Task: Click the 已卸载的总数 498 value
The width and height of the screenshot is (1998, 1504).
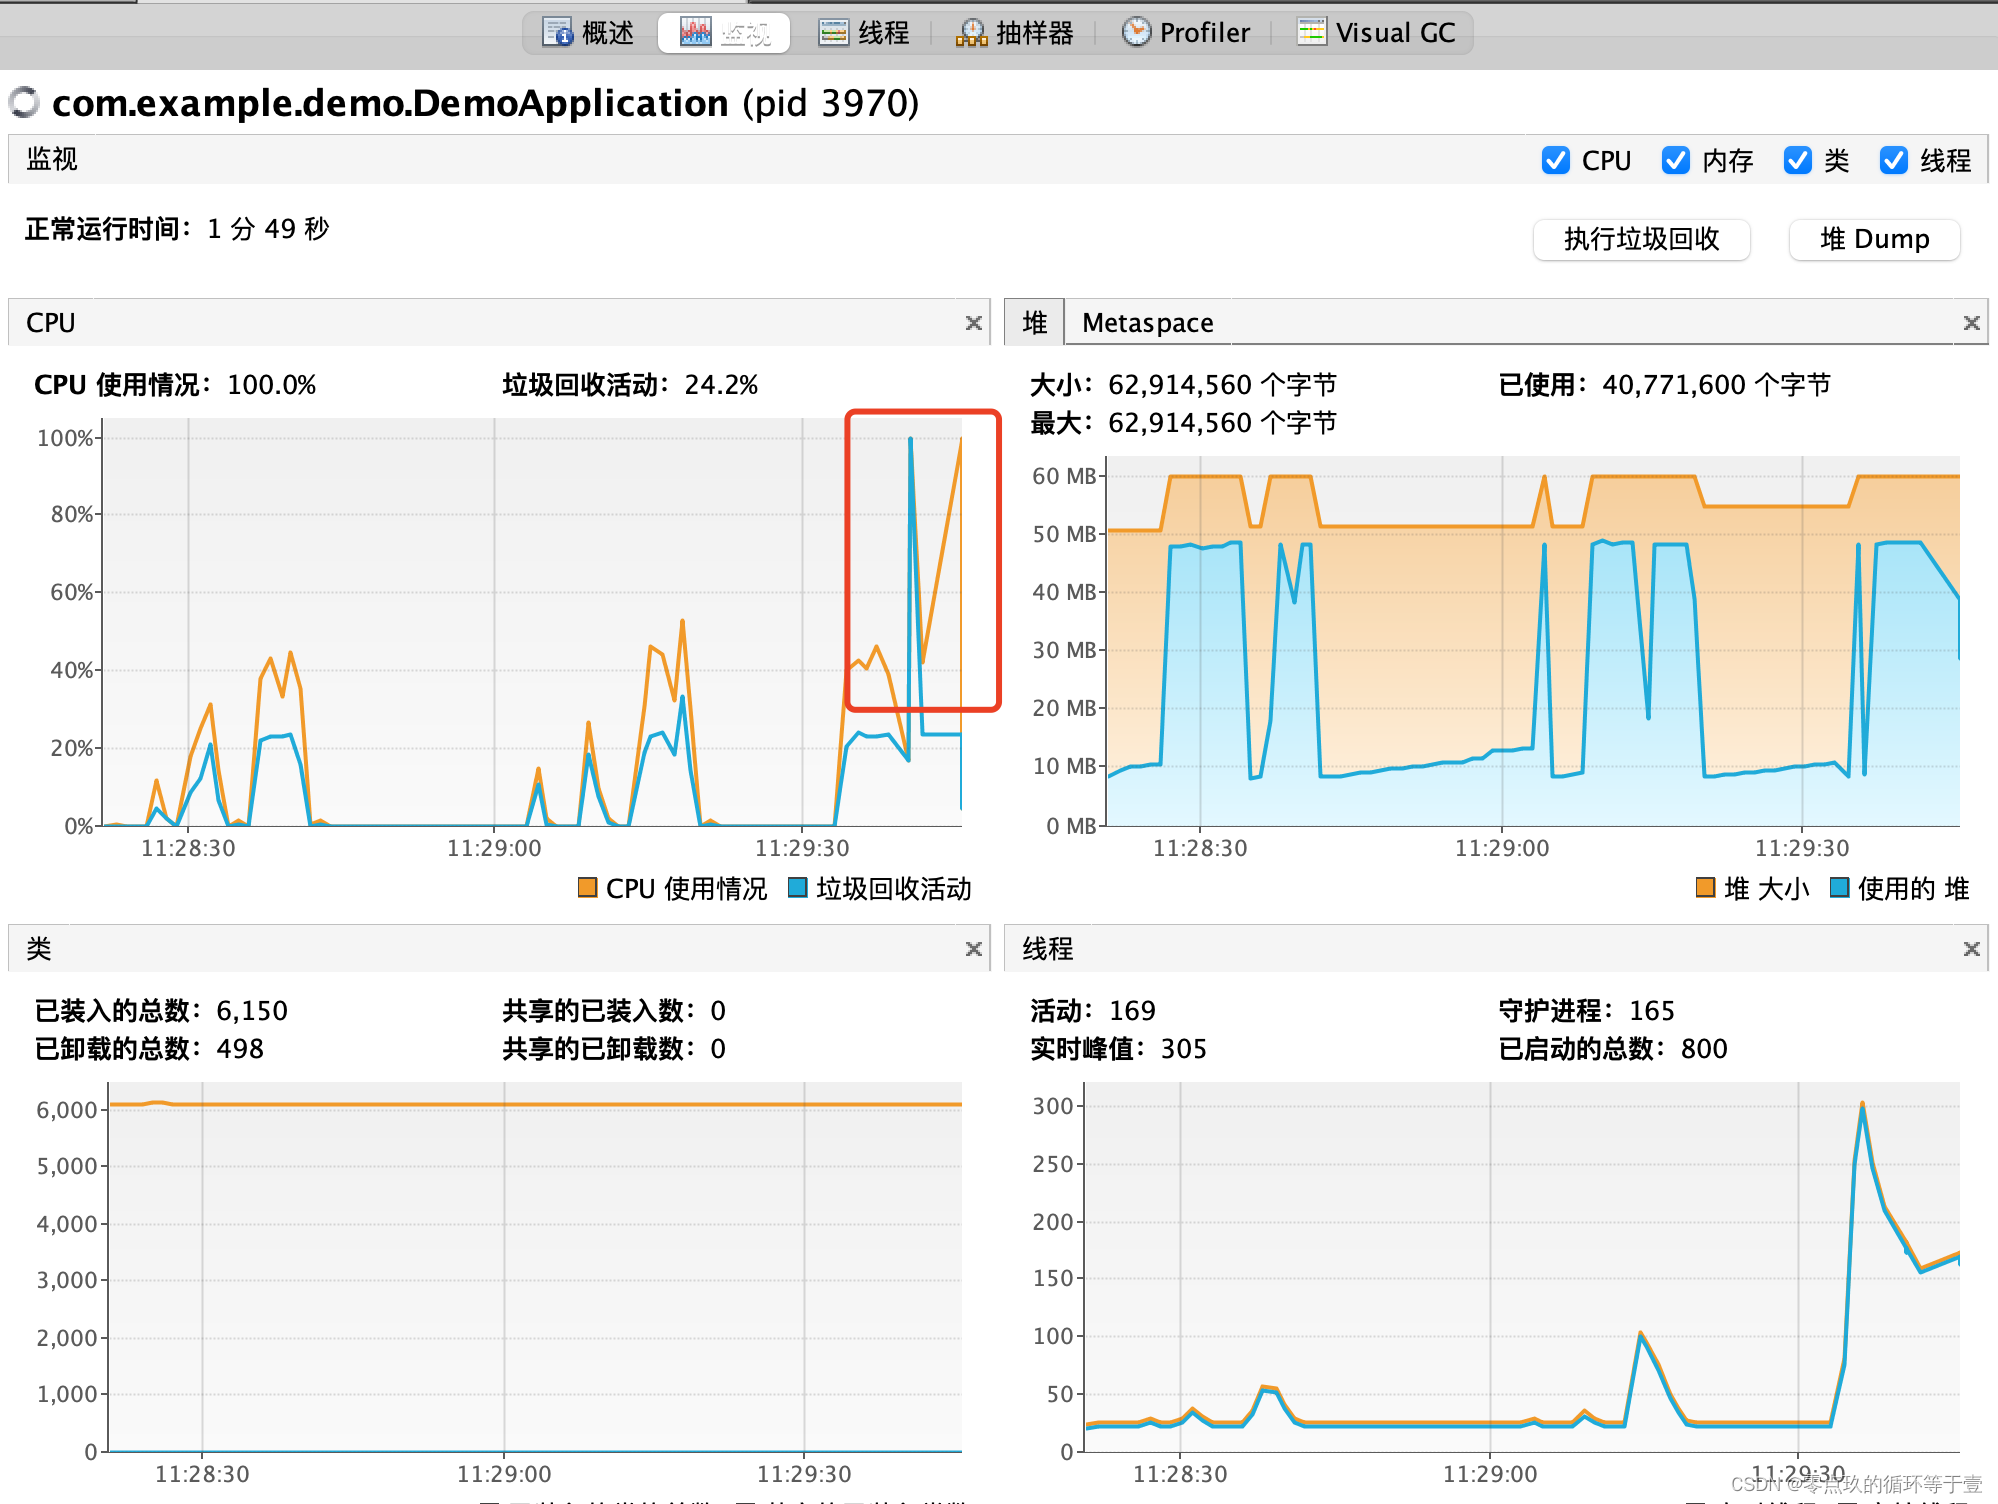Action: click(x=240, y=1049)
